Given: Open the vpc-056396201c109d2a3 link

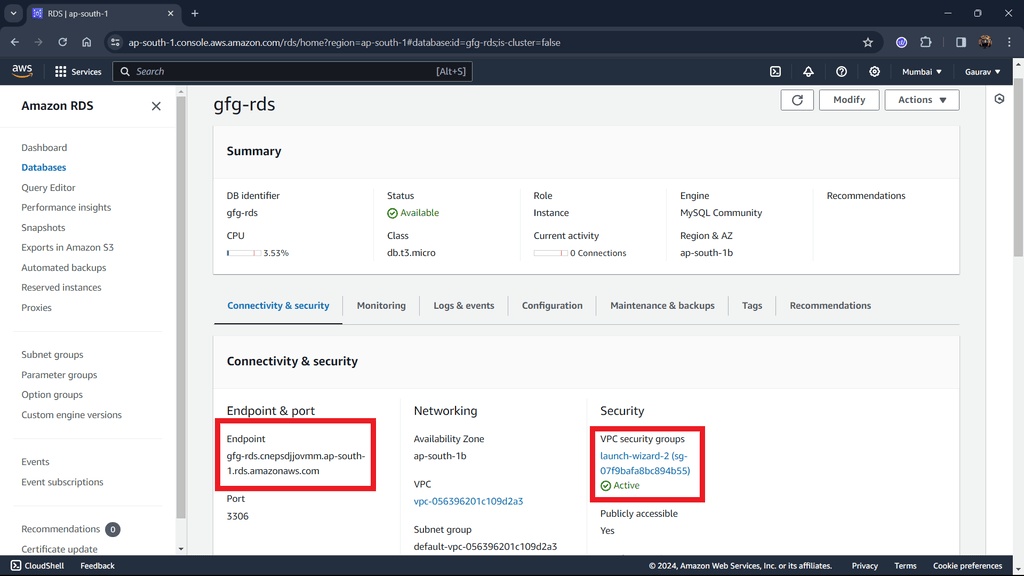Looking at the screenshot, I should [468, 501].
